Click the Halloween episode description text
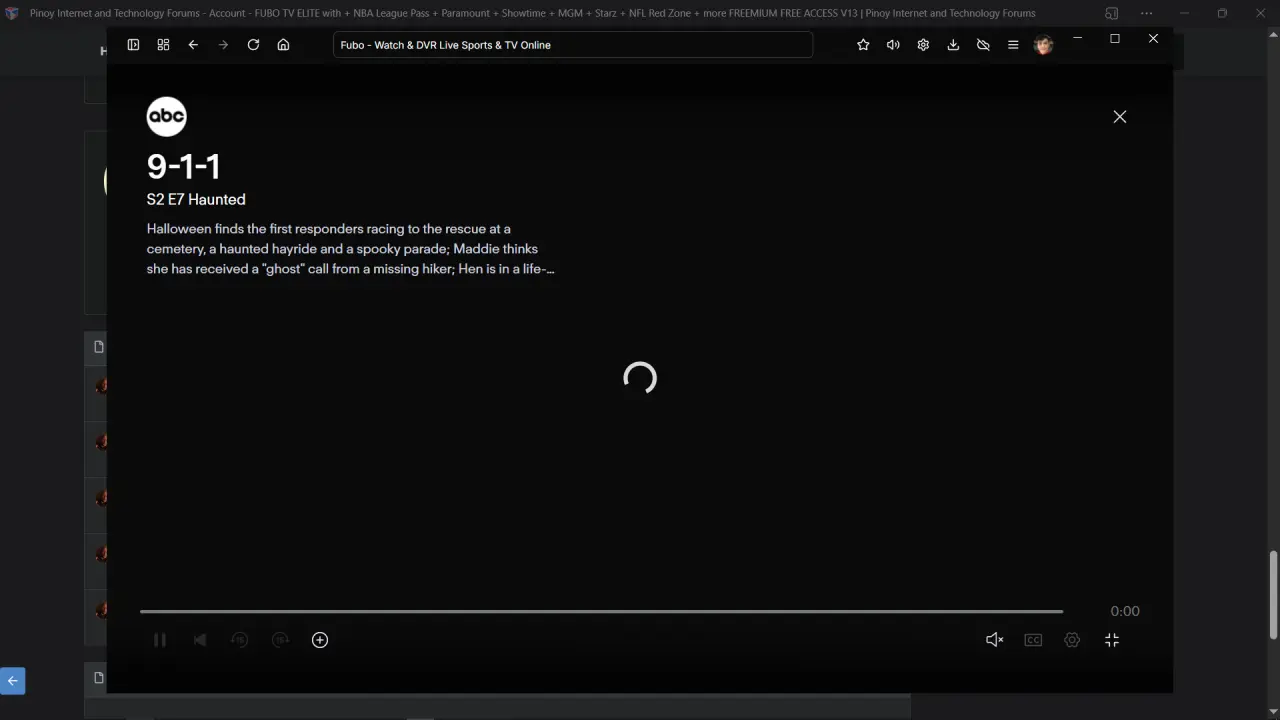This screenshot has height=720, width=1280. tap(350, 249)
